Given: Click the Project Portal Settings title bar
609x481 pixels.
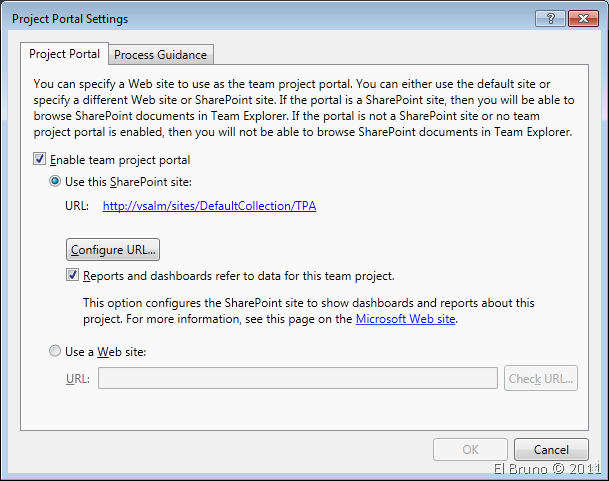Looking at the screenshot, I should (250, 18).
